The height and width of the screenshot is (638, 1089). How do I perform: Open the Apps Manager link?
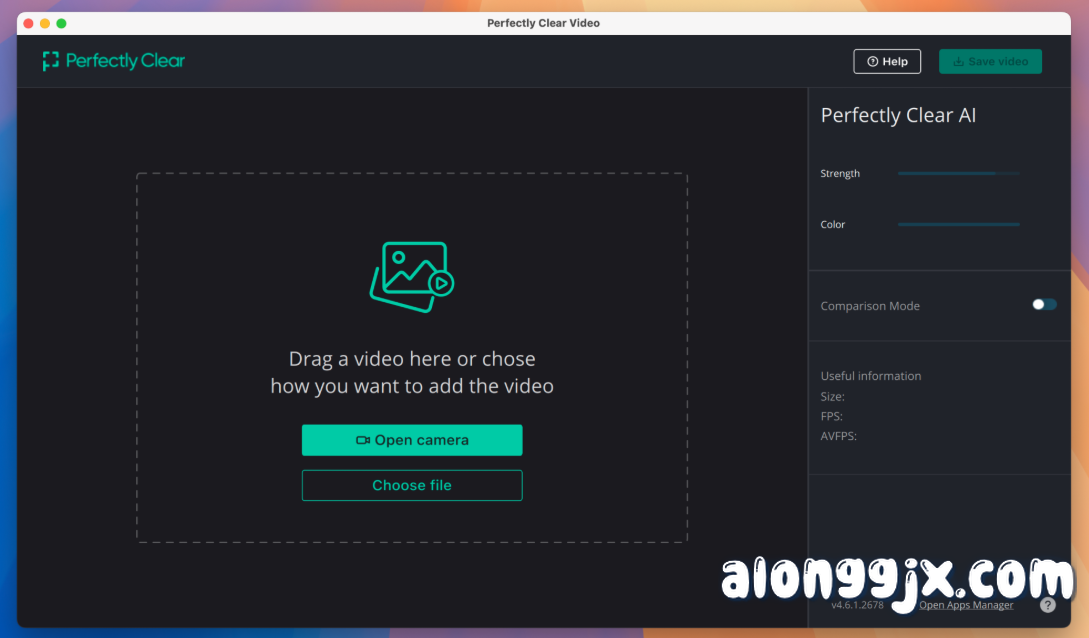[966, 605]
